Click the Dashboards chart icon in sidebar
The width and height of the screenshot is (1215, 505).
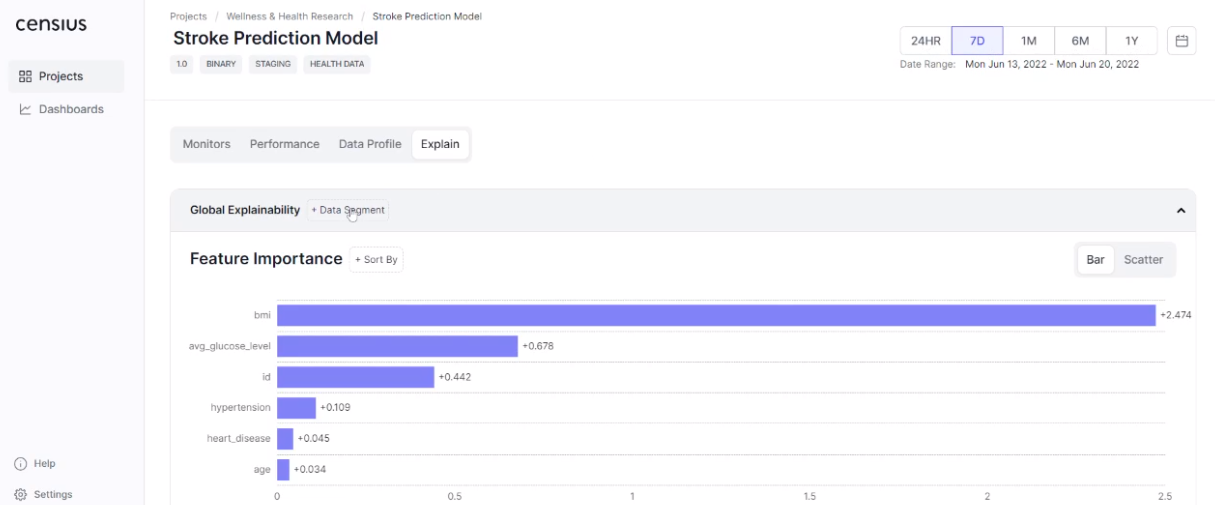(x=26, y=109)
